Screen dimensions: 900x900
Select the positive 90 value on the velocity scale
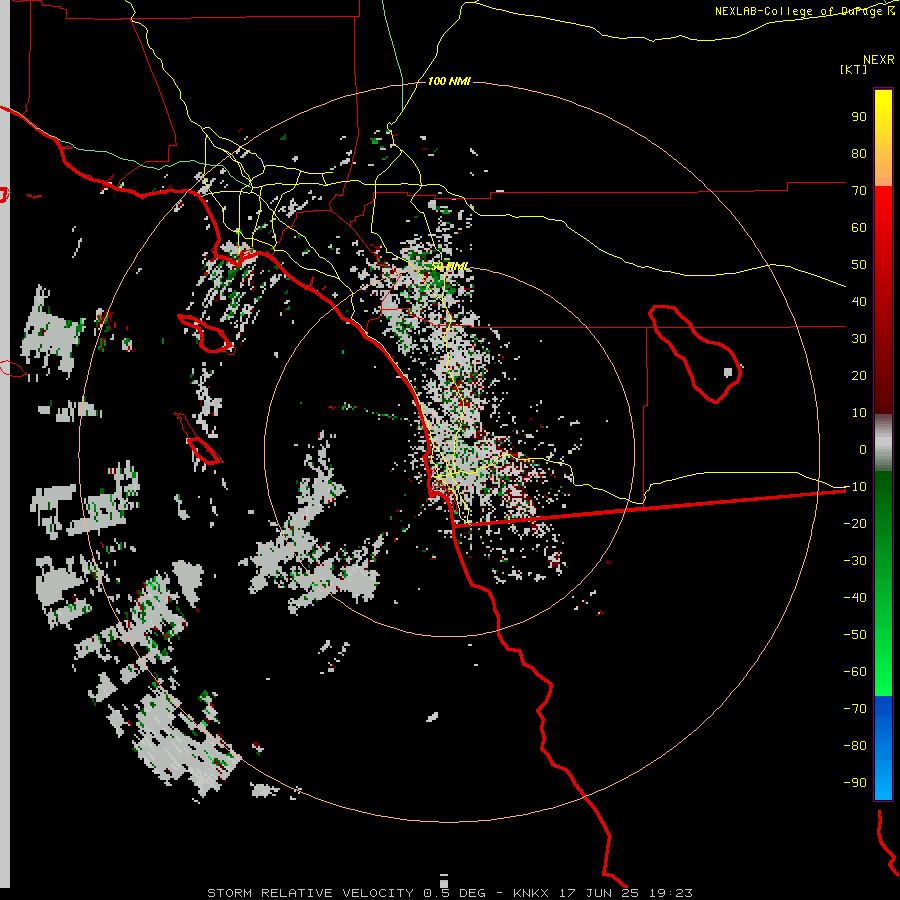coord(859,117)
